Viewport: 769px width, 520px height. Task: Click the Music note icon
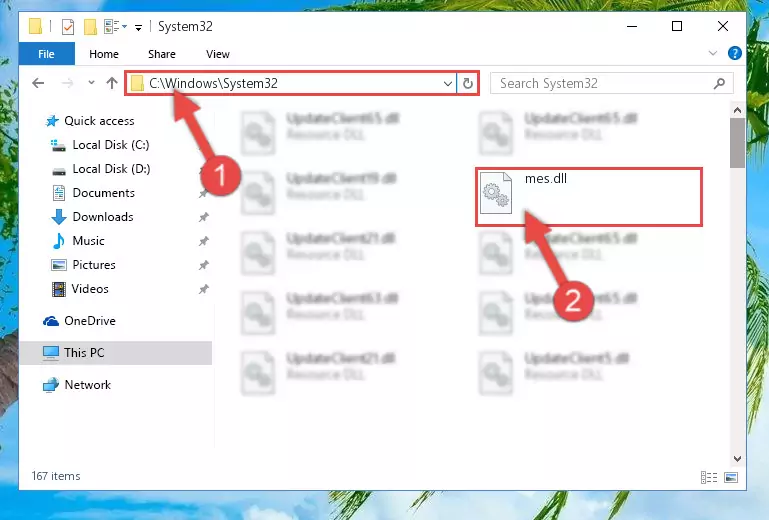coord(59,241)
